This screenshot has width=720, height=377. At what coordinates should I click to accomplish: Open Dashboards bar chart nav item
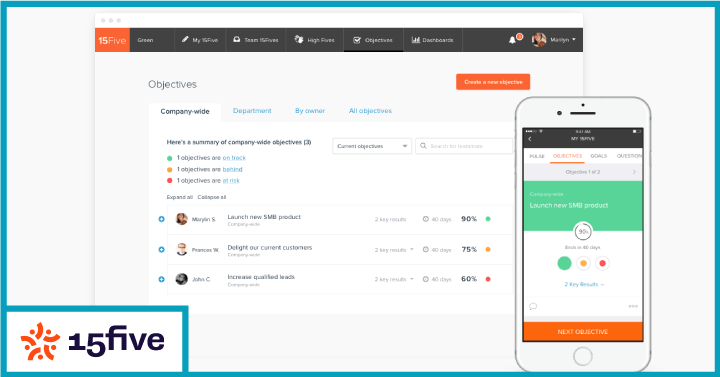click(433, 40)
